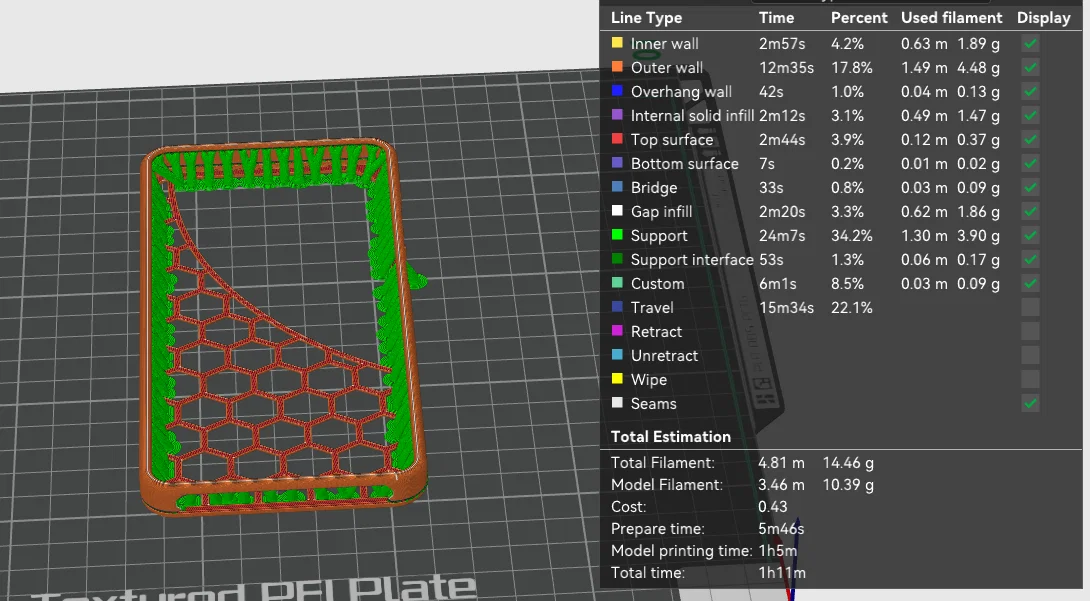The image size is (1090, 601).
Task: Toggle Inner wall display checkbox
Action: [1030, 44]
